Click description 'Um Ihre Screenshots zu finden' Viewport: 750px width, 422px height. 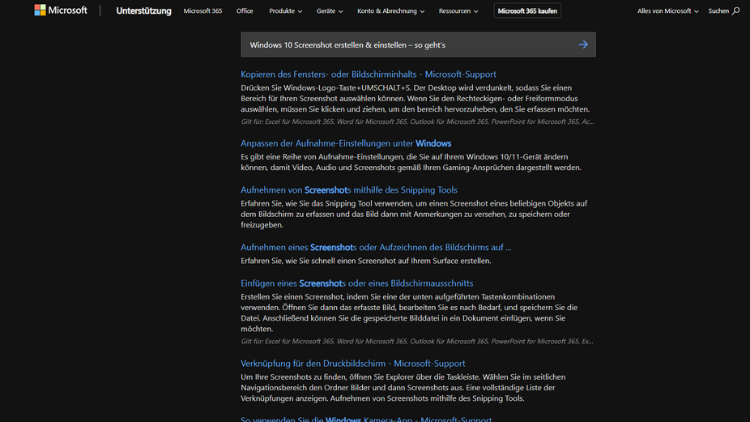(403, 388)
